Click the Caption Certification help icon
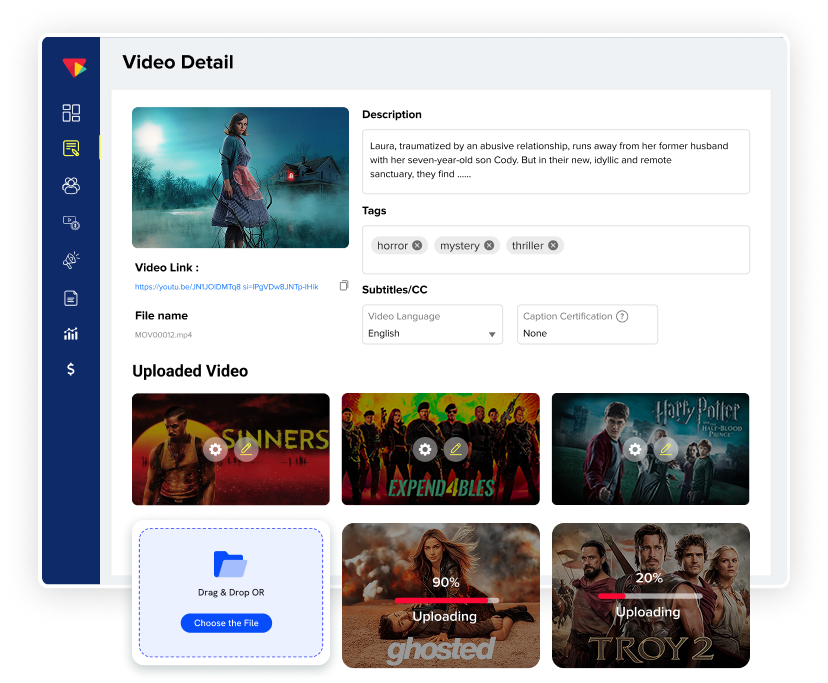Screen dimensions: 828x683 (x=622, y=316)
